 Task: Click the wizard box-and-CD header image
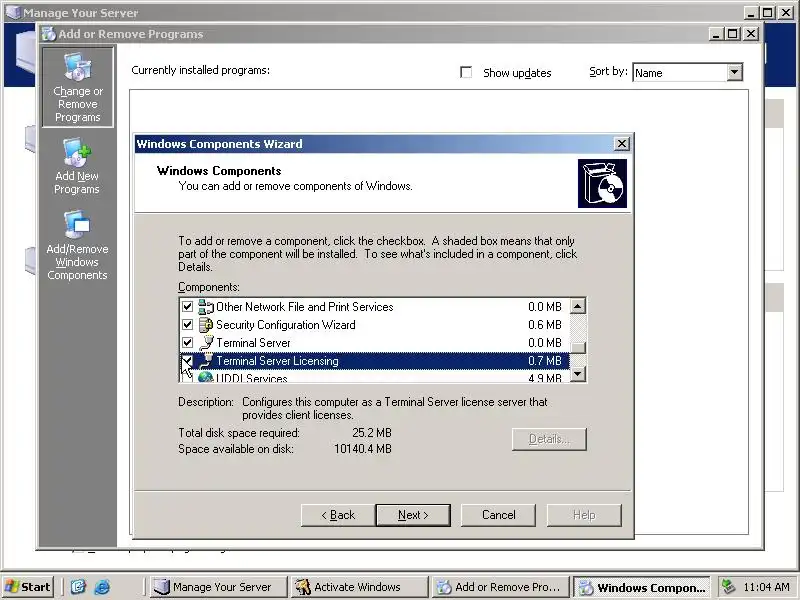(x=602, y=184)
